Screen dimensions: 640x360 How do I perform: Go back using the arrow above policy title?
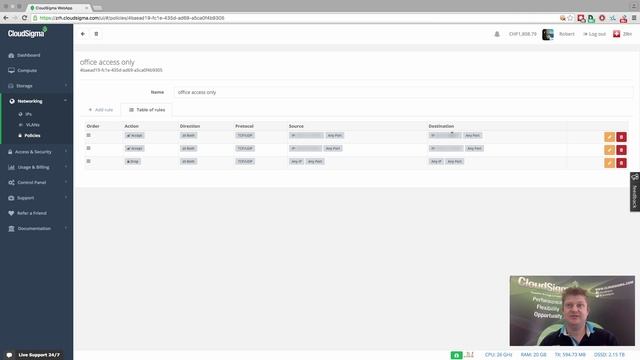(83, 34)
